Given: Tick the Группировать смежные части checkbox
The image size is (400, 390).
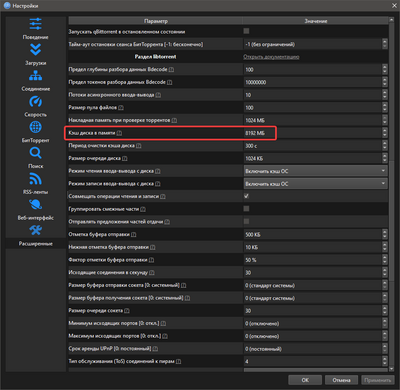Looking at the screenshot, I should tap(246, 209).
